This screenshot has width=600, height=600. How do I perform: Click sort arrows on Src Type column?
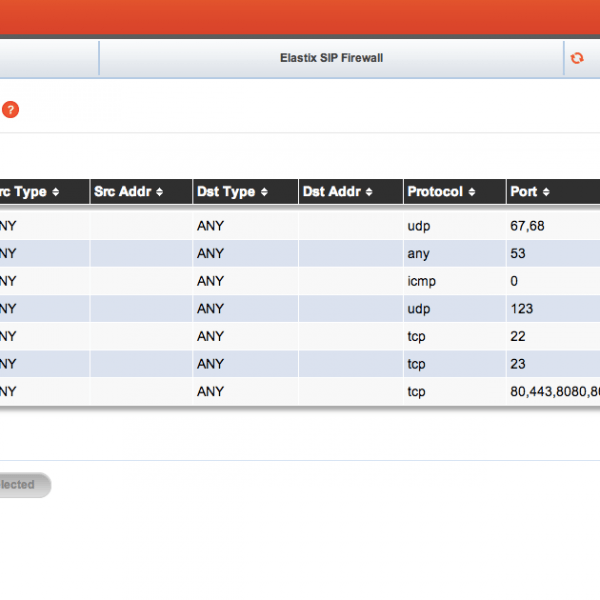pos(56,192)
